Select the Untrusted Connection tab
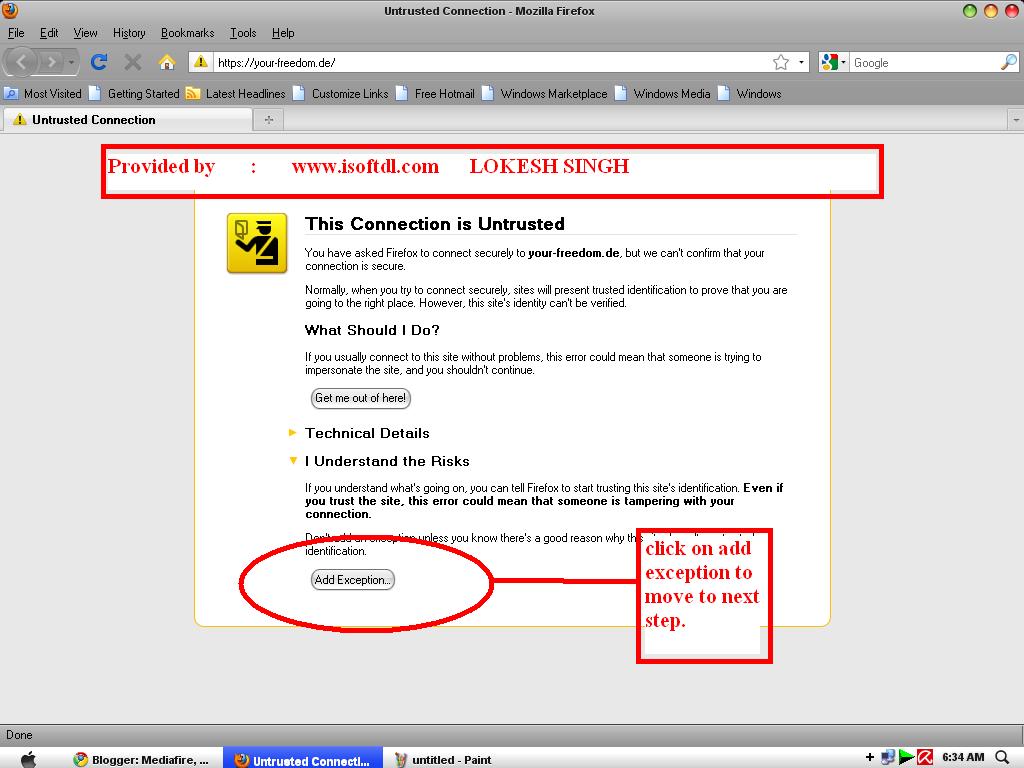The height and width of the screenshot is (768, 1024). pyautogui.click(x=127, y=120)
